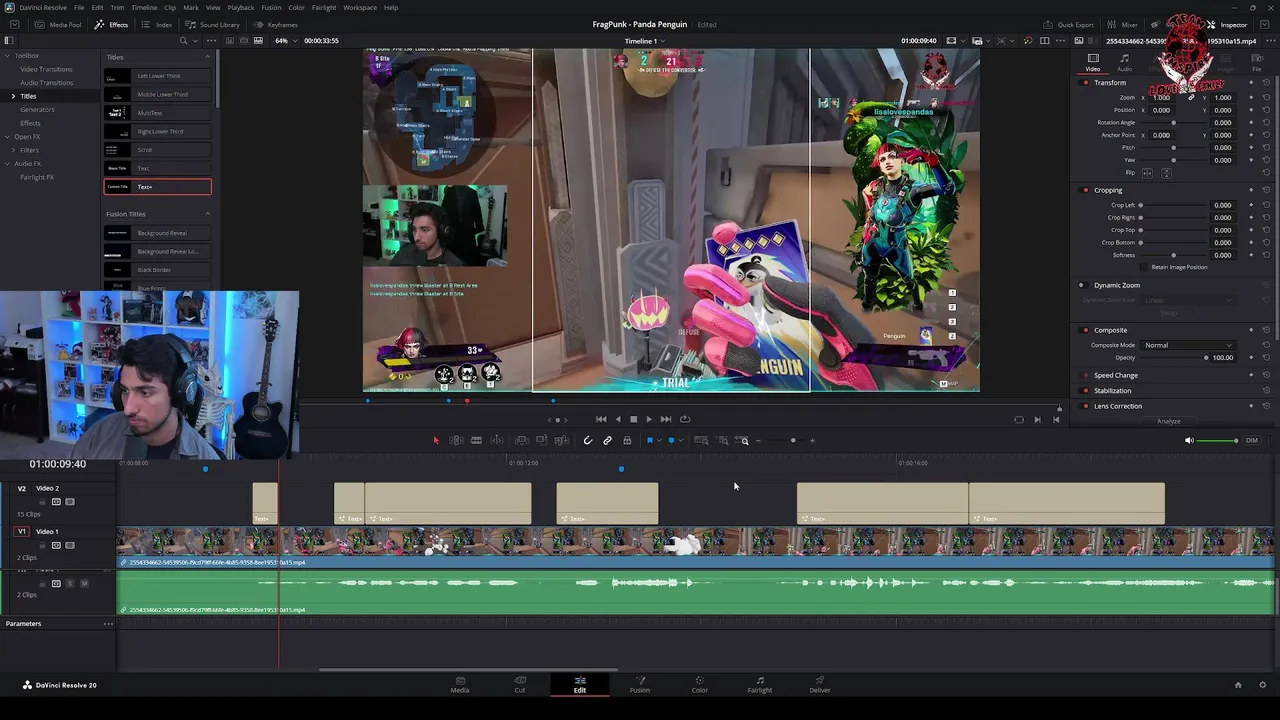Select the Text+ title effect
The width and height of the screenshot is (1280, 720).
point(158,187)
